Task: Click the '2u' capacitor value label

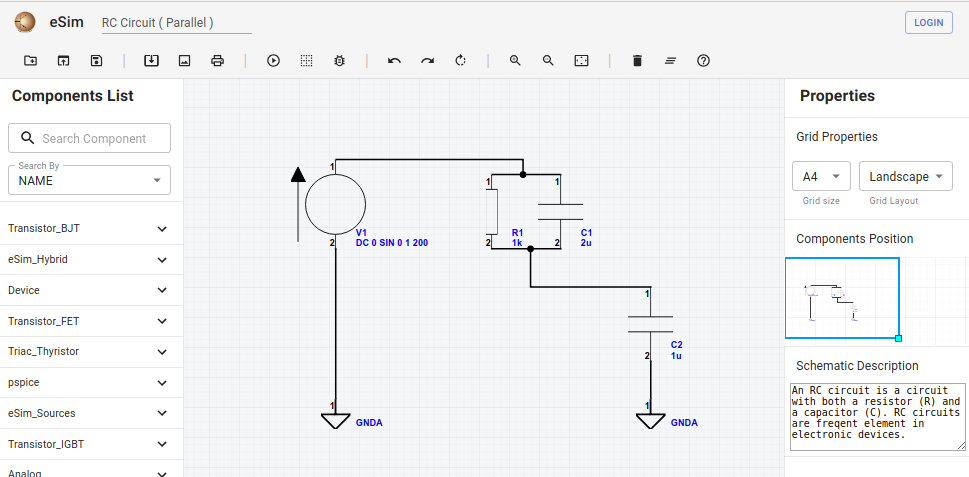Action: click(x=586, y=243)
